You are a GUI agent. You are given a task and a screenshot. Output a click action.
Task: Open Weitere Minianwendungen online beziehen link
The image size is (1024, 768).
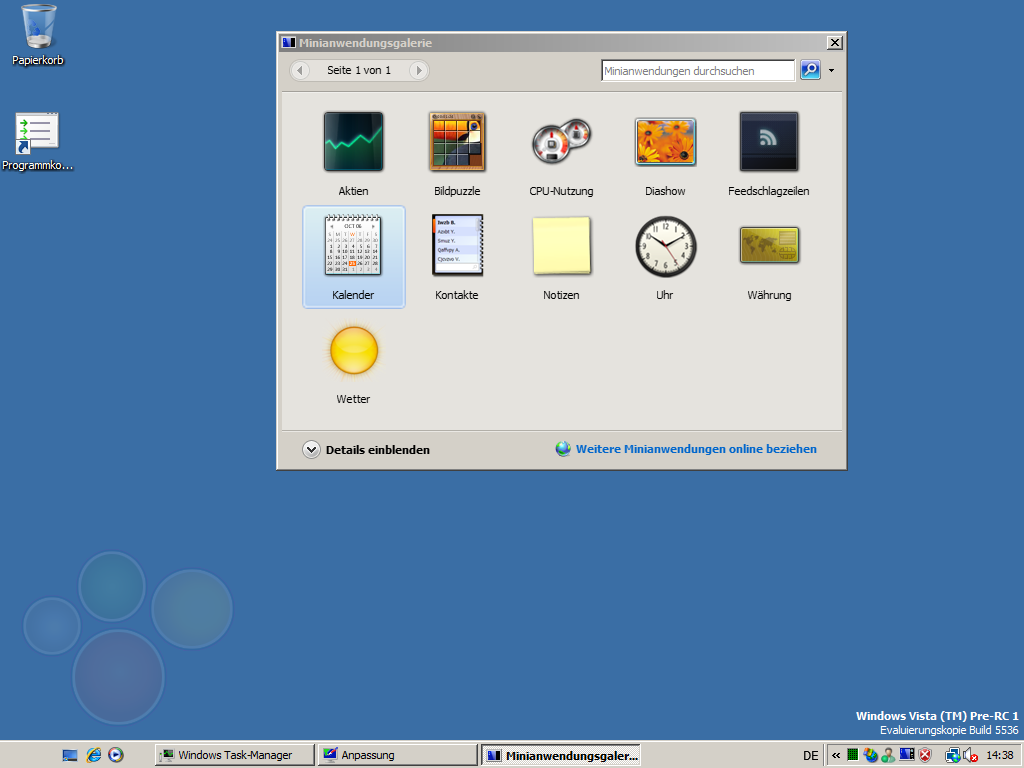point(696,449)
